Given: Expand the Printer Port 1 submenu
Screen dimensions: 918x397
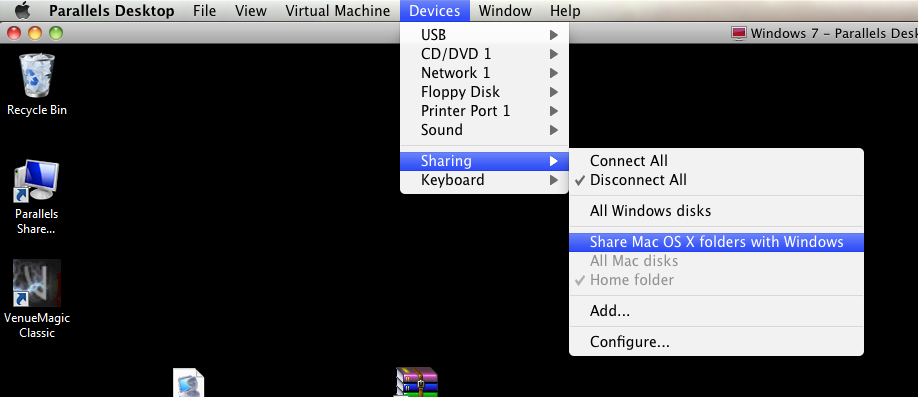Looking at the screenshot, I should click(484, 111).
